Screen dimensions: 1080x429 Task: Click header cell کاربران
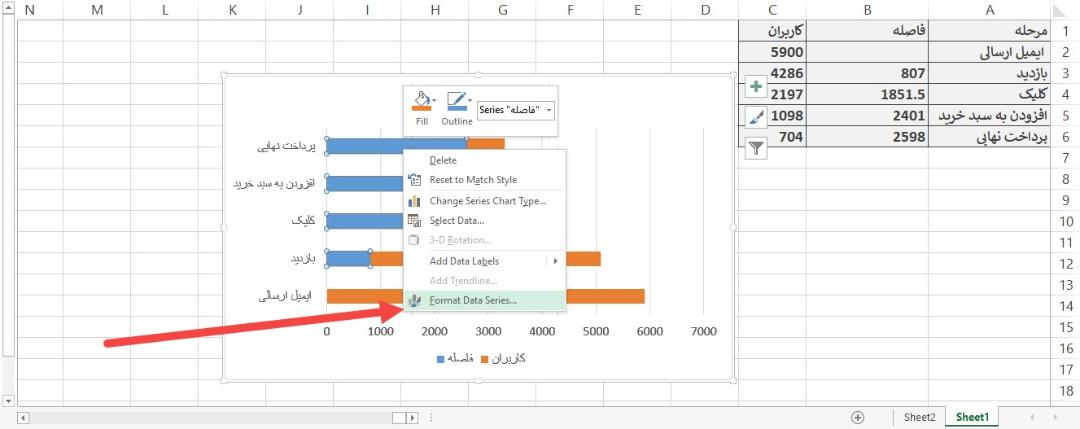tap(773, 31)
